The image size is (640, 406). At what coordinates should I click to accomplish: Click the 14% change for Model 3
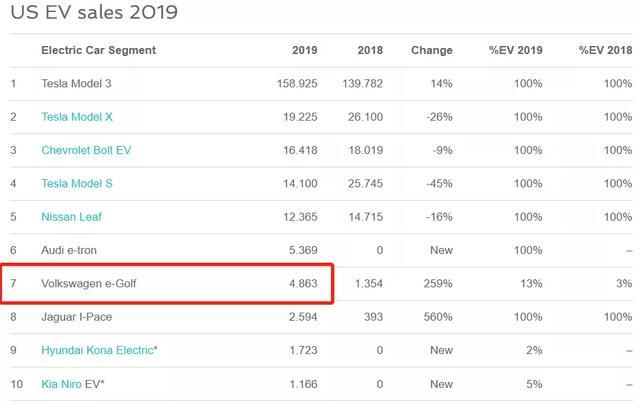[x=441, y=84]
